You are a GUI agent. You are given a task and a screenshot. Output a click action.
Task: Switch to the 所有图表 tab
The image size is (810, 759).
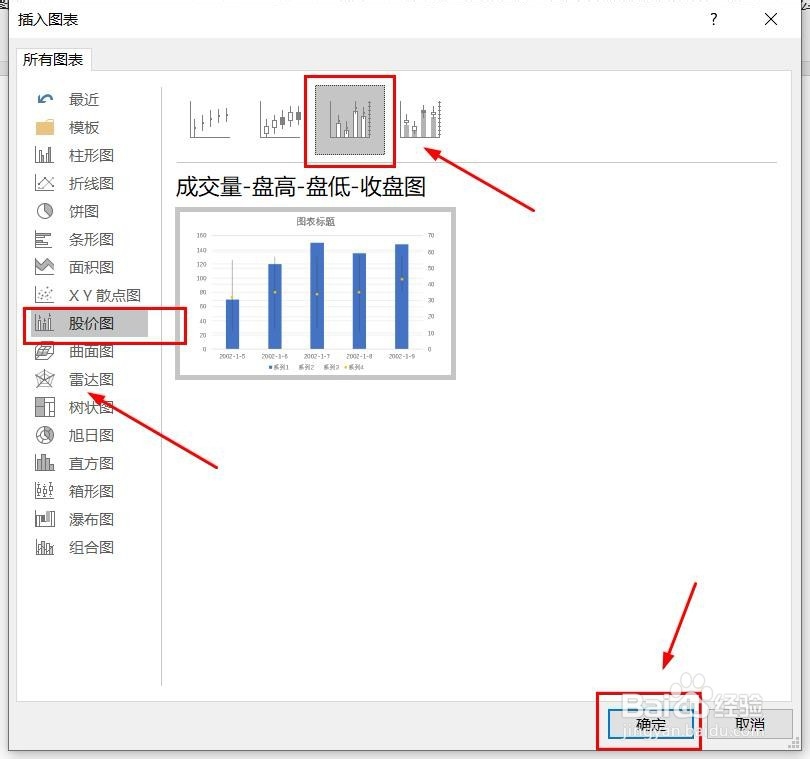coord(53,59)
